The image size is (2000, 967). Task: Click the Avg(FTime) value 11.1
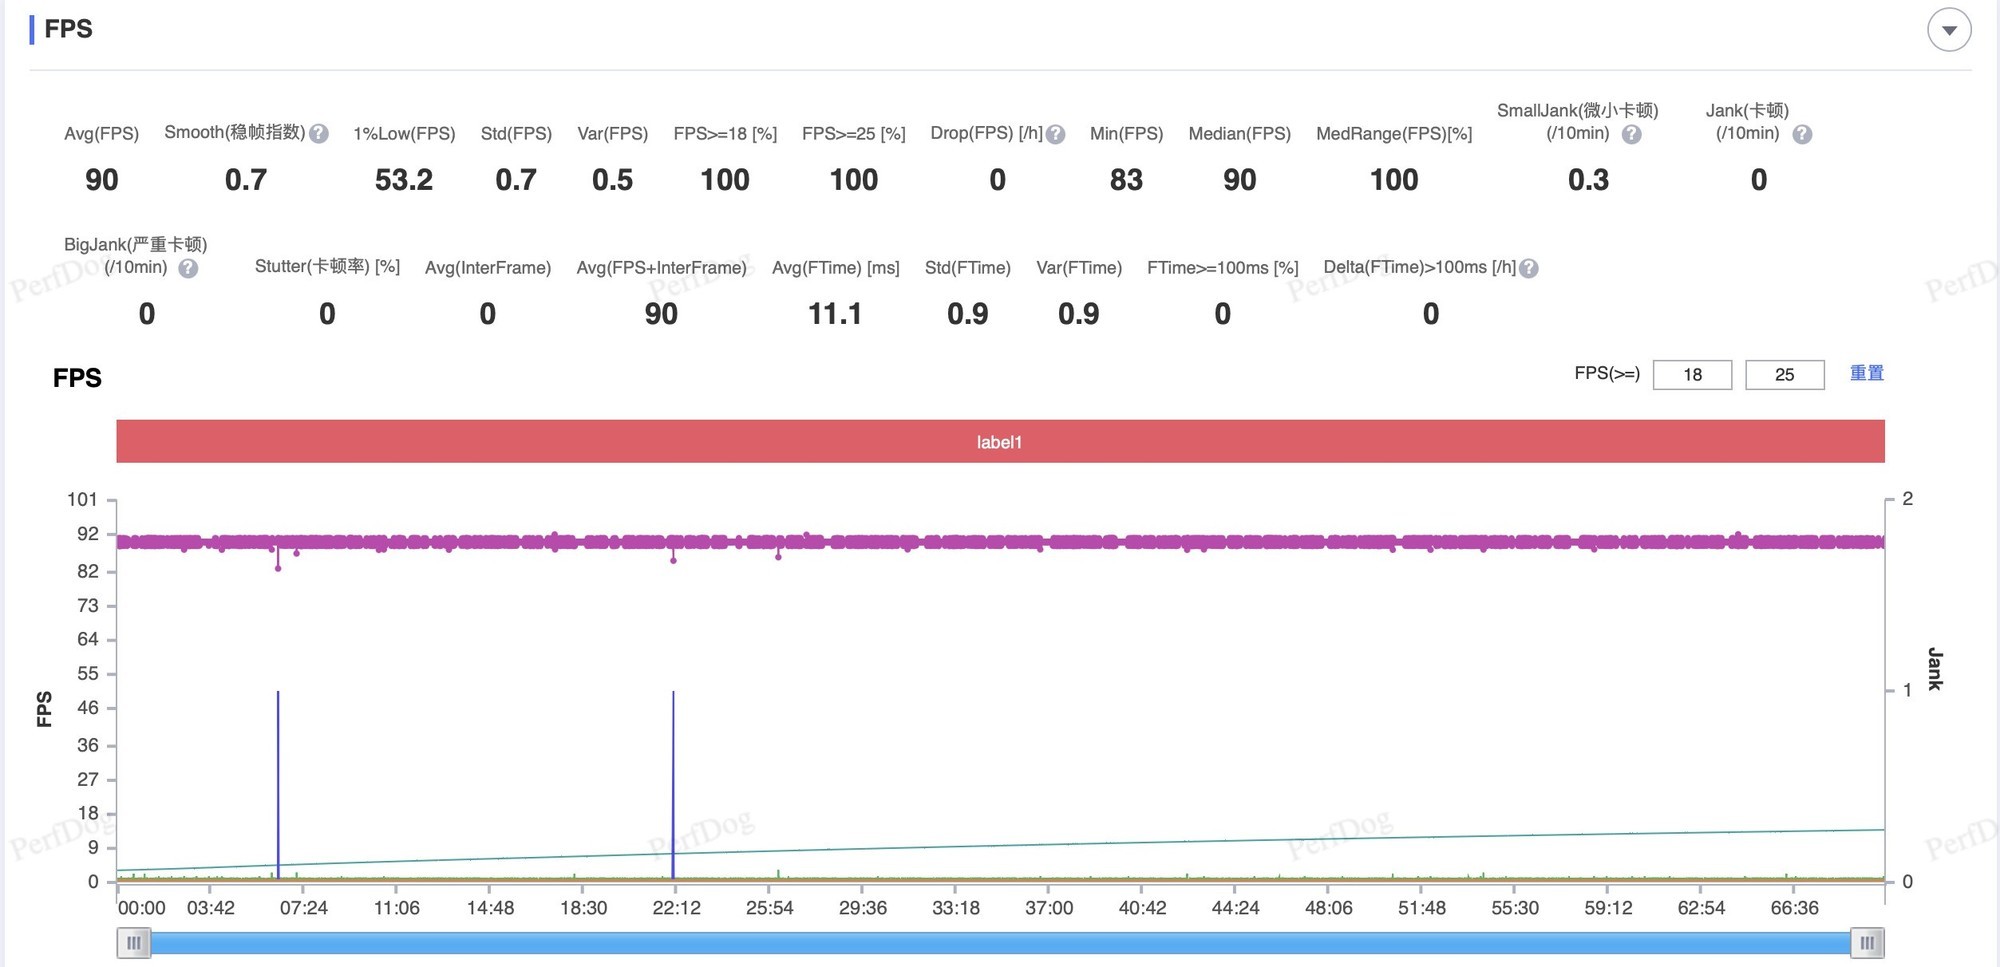[835, 314]
